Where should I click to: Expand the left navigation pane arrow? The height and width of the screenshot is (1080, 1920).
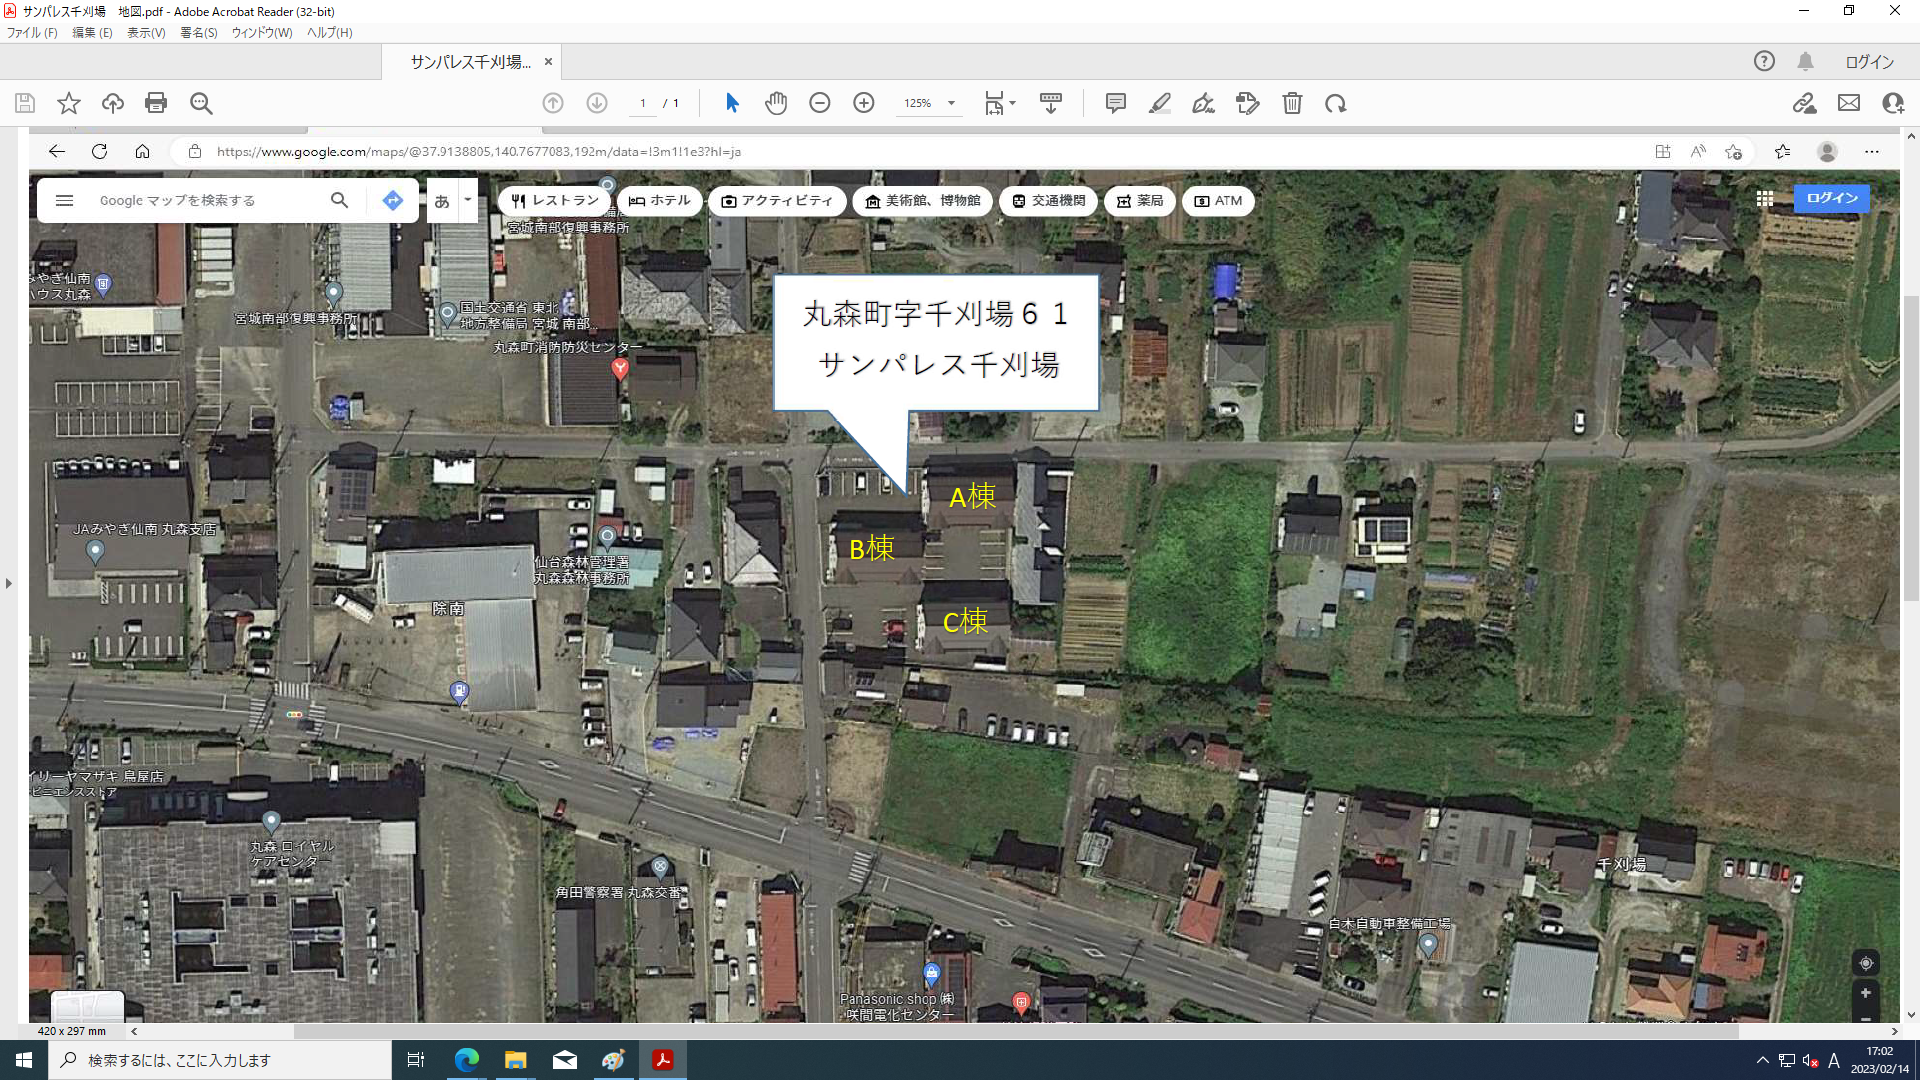click(x=9, y=583)
